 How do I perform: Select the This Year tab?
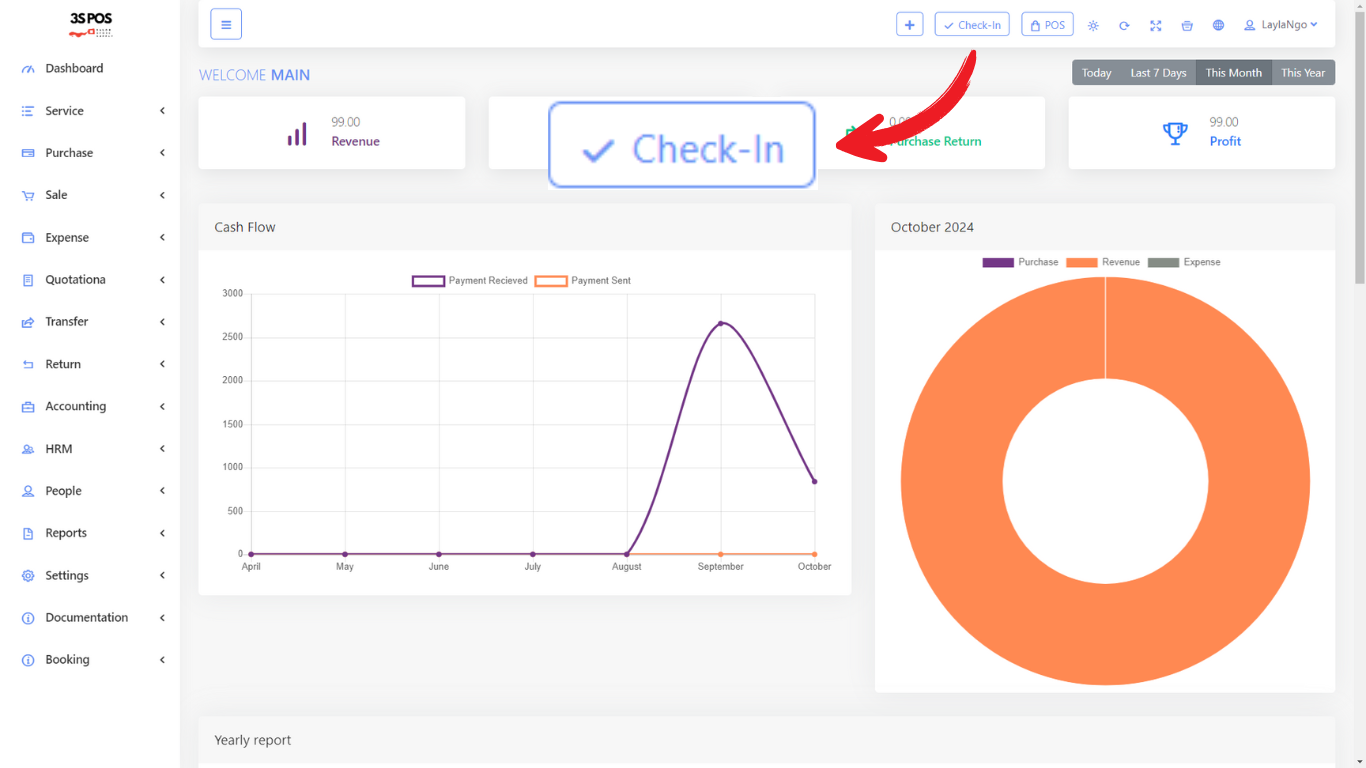point(1302,73)
